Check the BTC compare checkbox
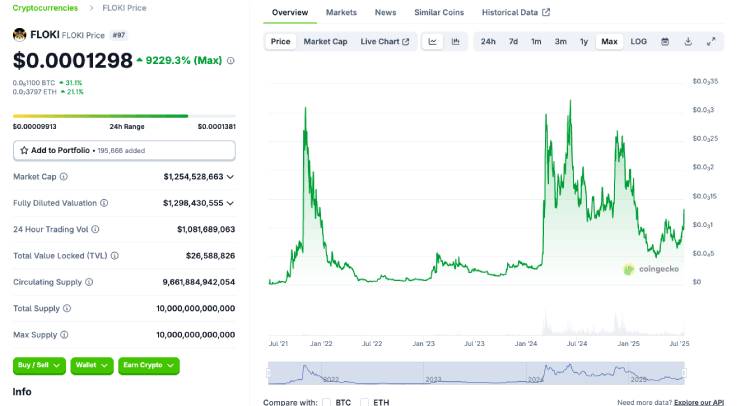 [x=326, y=402]
